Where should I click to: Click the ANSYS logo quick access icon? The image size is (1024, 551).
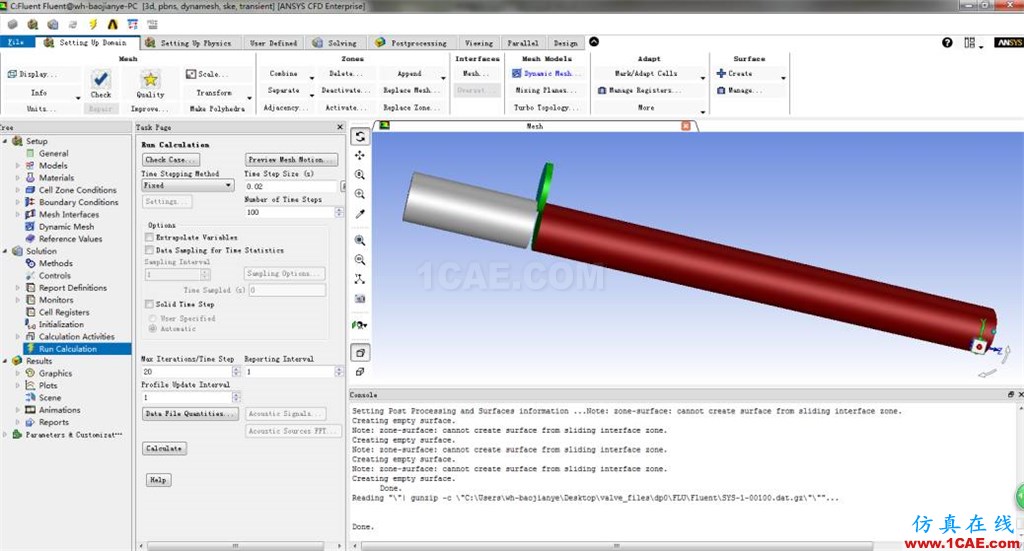pos(112,24)
